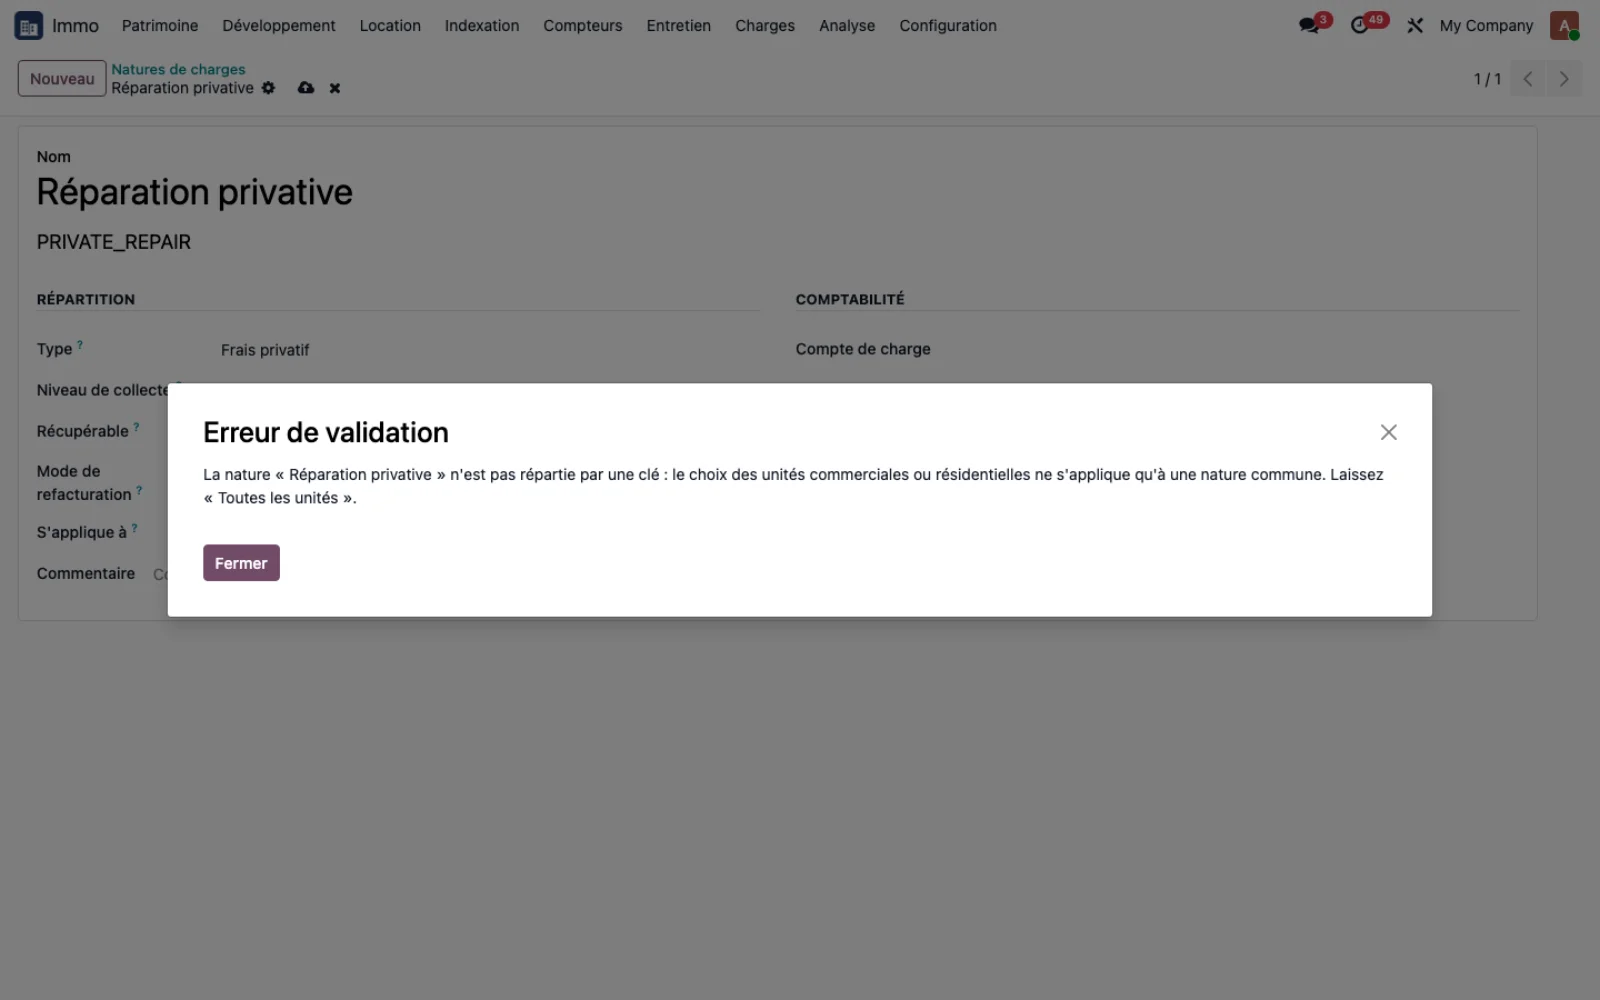Open the Charges menu
1600x1000 pixels.
pyautogui.click(x=765, y=26)
